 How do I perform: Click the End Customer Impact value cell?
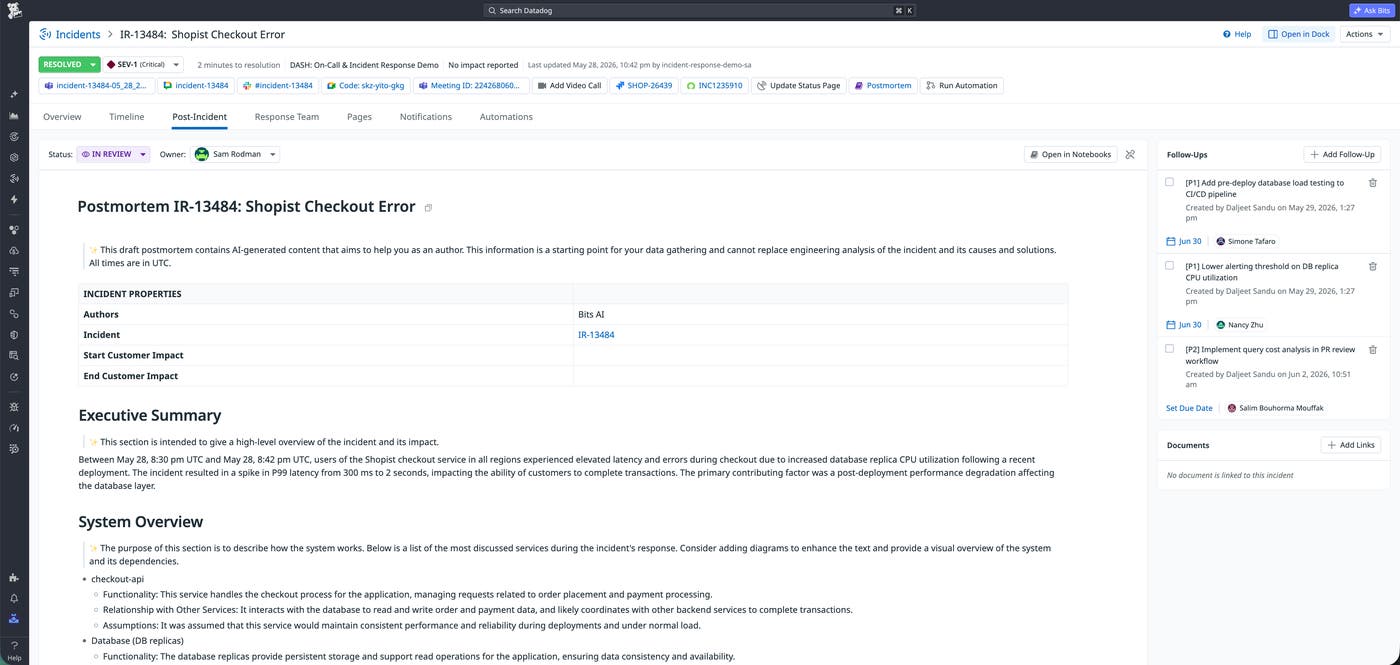[820, 376]
